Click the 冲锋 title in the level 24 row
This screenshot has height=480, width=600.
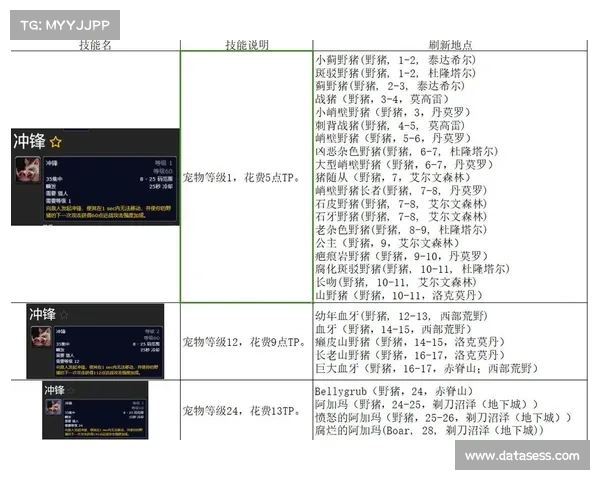(54, 390)
